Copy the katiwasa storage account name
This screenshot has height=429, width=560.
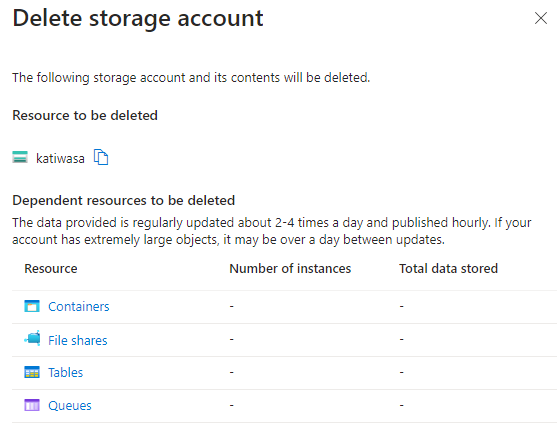(101, 157)
